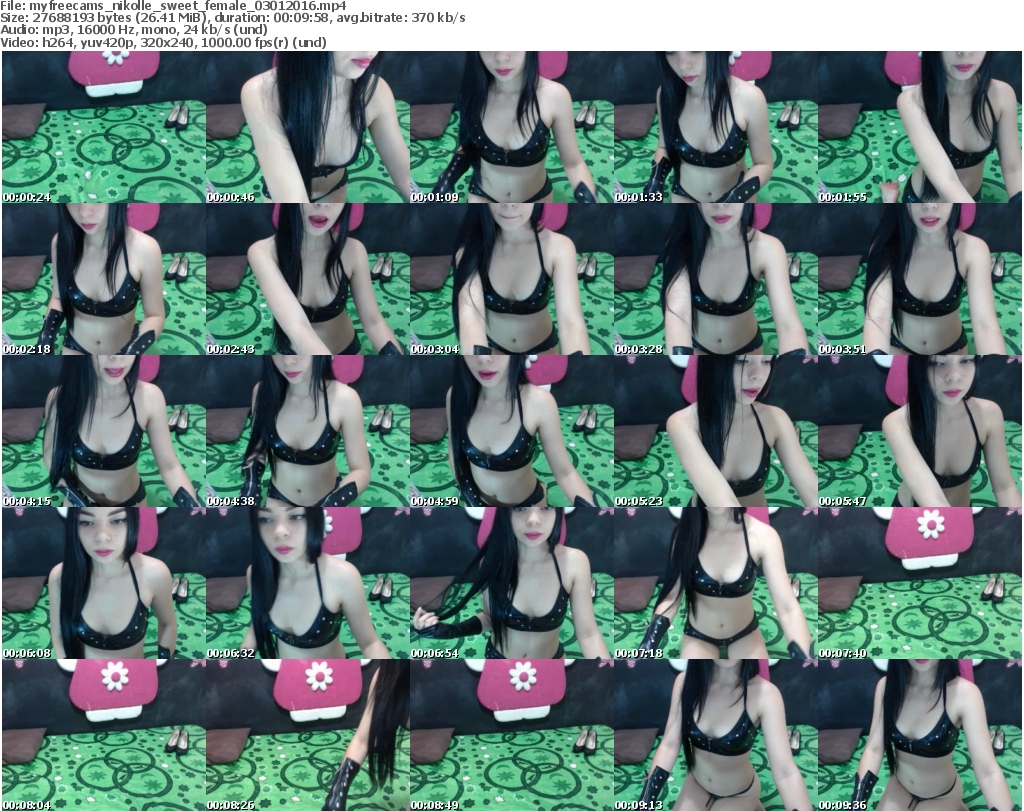
Task: Choose the frame labeled 00:03:04
Action: 512,279
